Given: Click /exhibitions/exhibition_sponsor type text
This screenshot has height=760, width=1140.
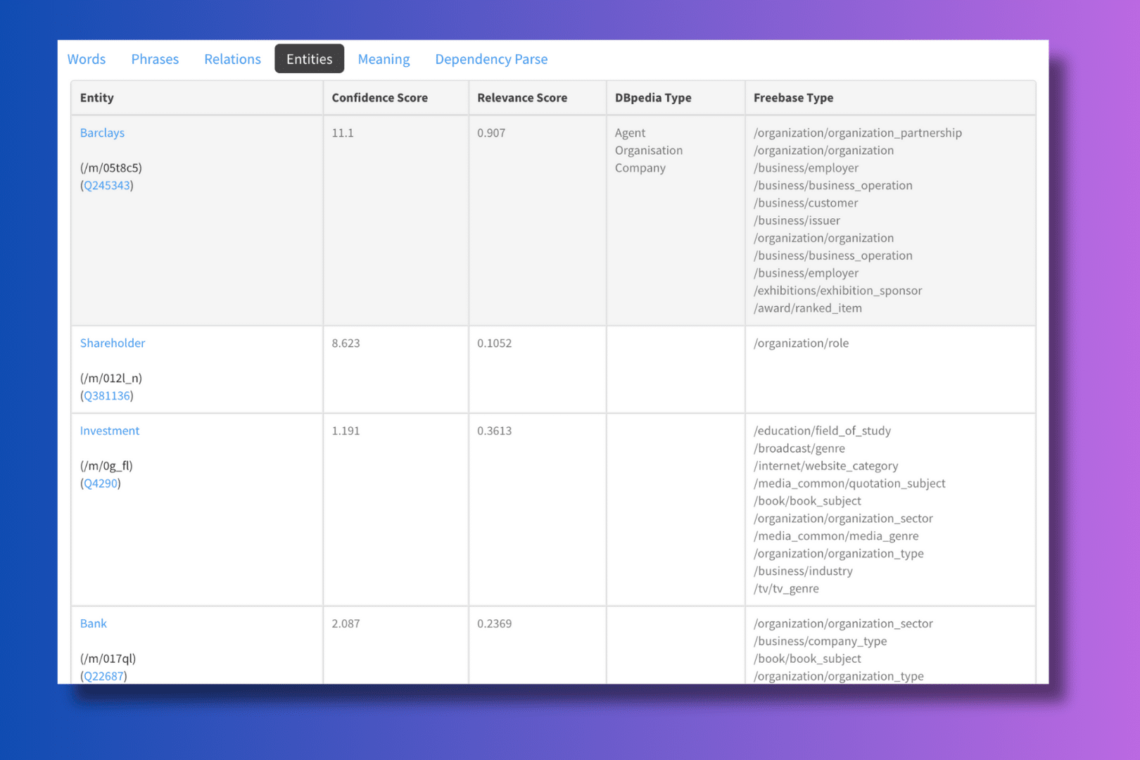Looking at the screenshot, I should point(838,290).
